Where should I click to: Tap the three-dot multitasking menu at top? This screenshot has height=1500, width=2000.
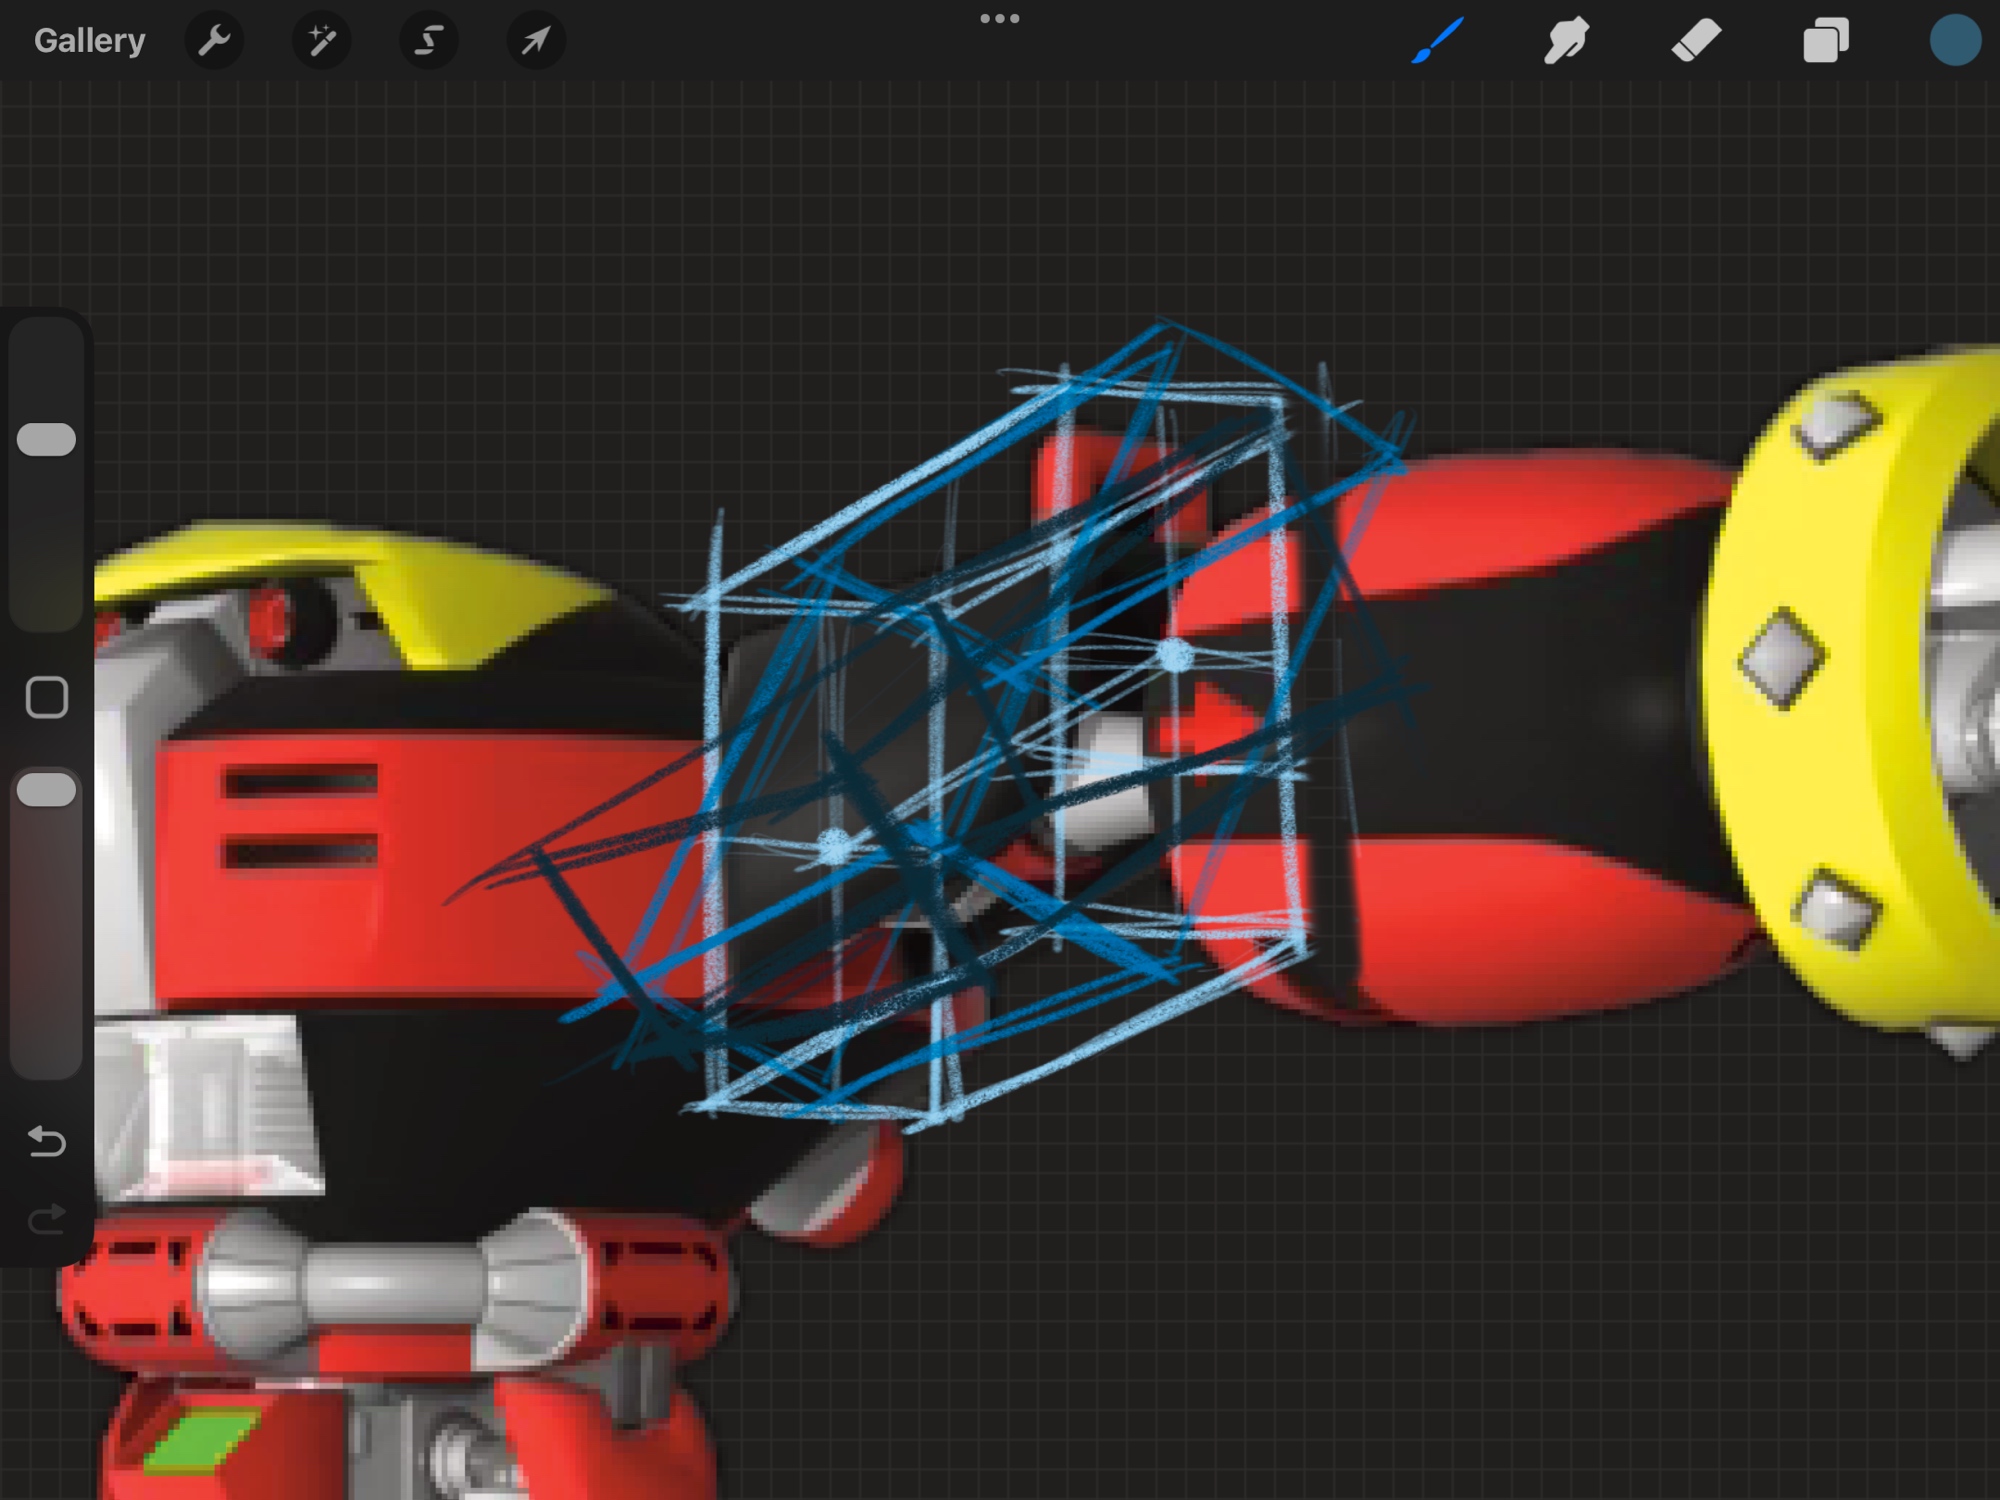(999, 19)
